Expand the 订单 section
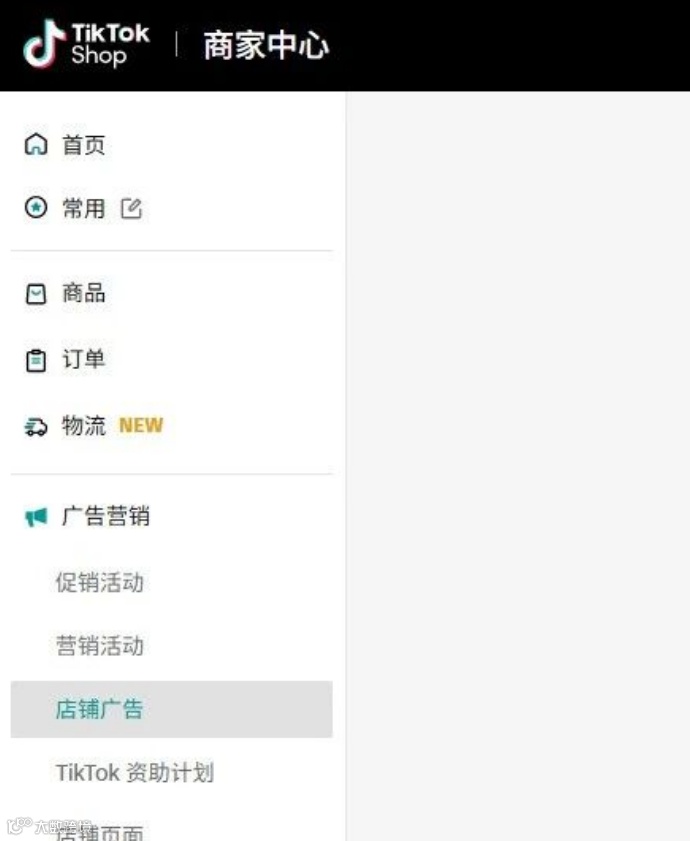The image size is (690, 841). click(x=172, y=359)
